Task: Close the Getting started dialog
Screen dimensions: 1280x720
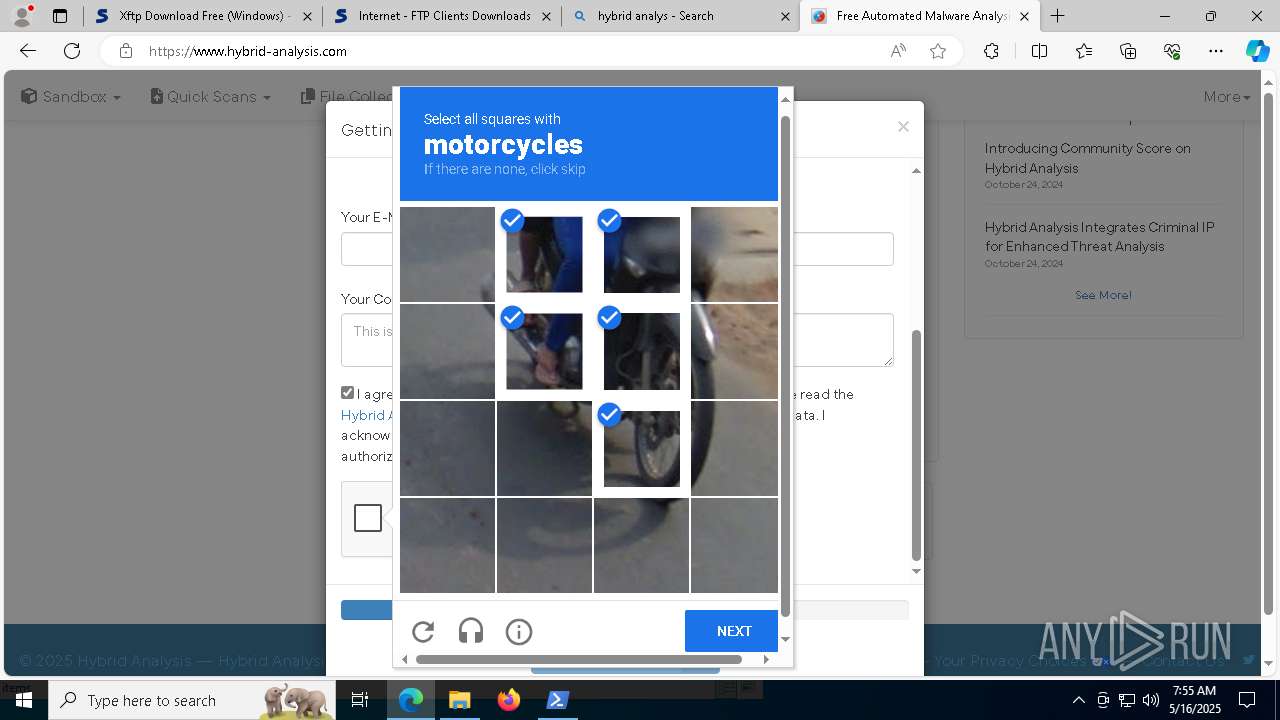Action: tap(903, 126)
